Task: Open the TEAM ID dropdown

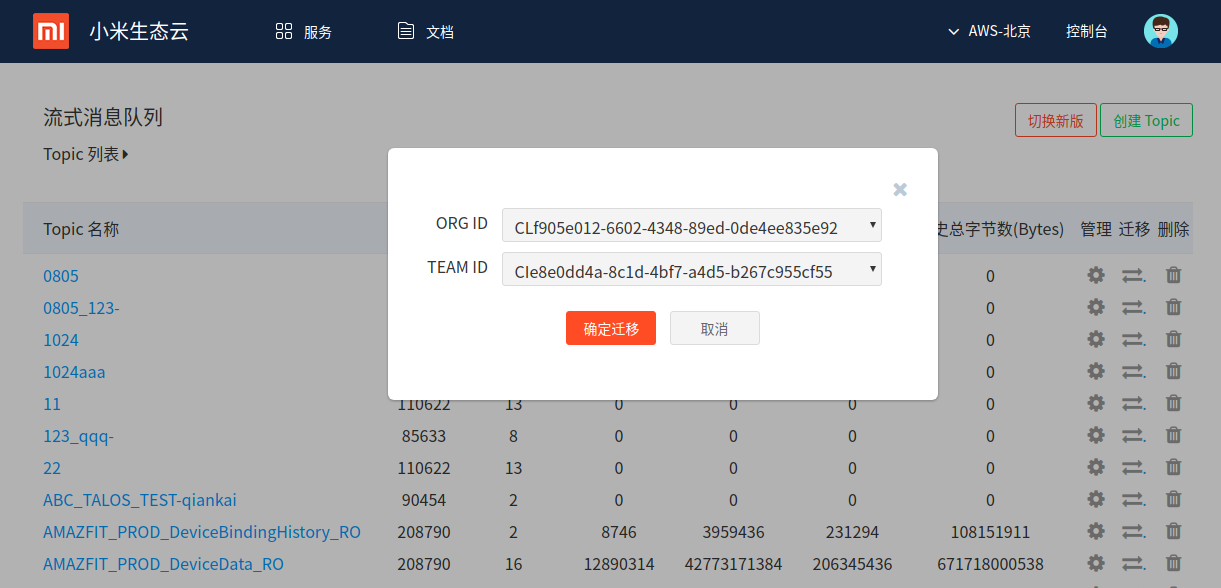Action: tap(691, 270)
